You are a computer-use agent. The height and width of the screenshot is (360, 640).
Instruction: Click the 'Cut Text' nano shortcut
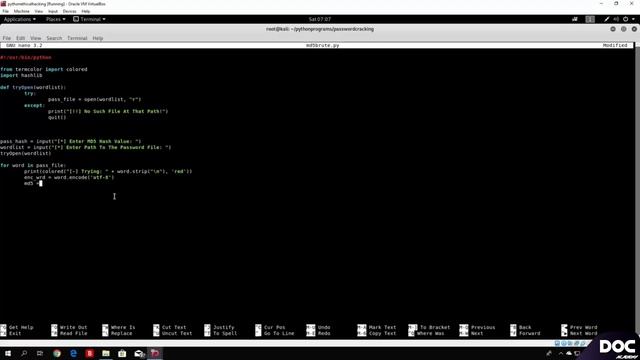169,327
